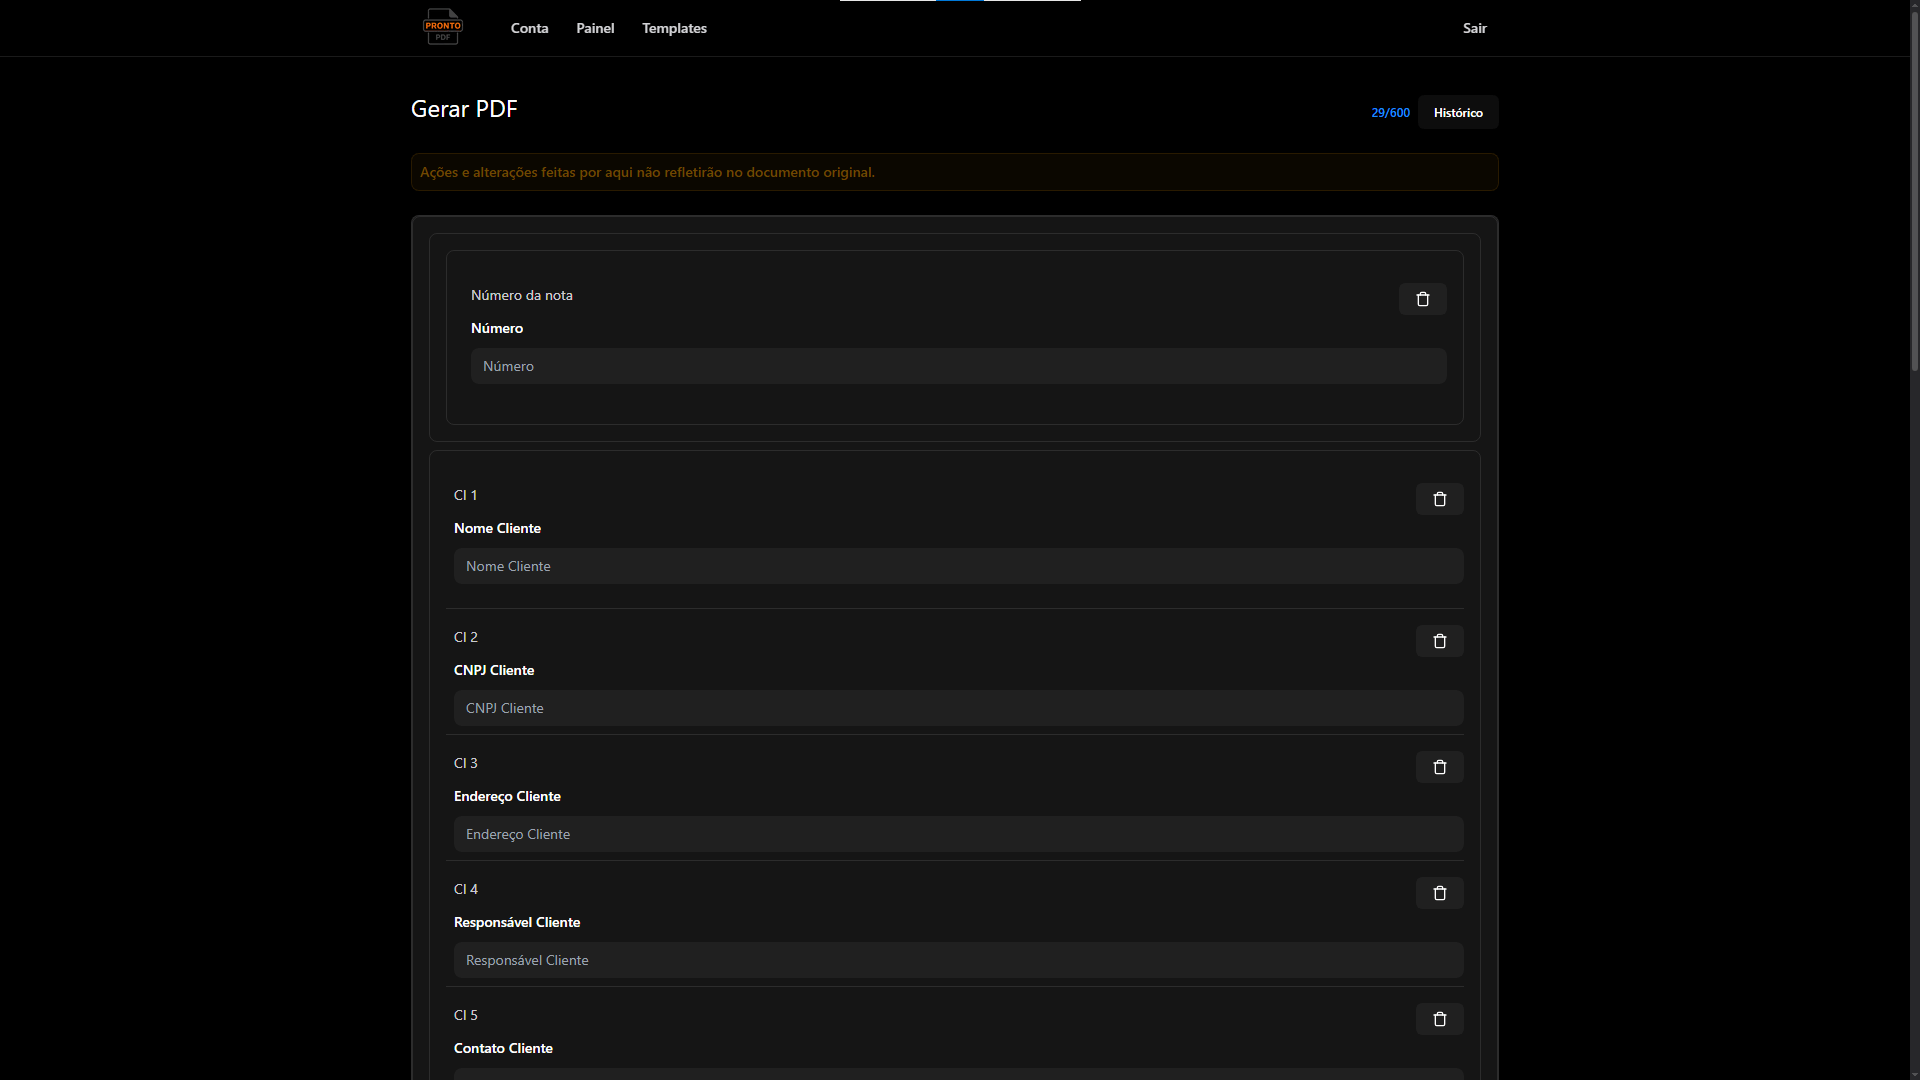Remove the Cl 2 CNPJ Cliente field
Screen dimensions: 1920x1080
pyautogui.click(x=1439, y=641)
